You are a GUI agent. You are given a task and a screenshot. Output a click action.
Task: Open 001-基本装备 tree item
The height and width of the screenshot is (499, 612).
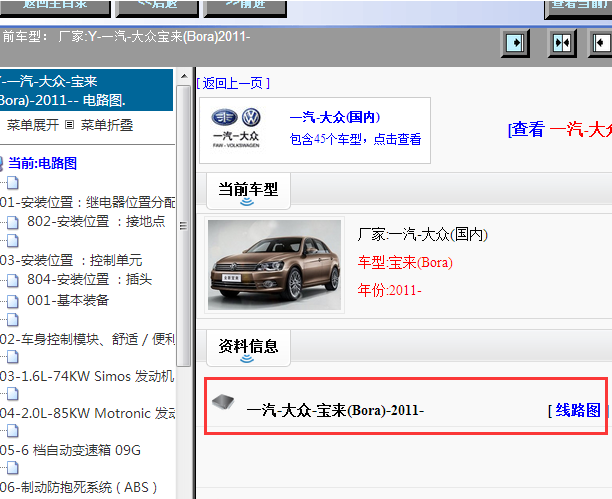[68, 300]
